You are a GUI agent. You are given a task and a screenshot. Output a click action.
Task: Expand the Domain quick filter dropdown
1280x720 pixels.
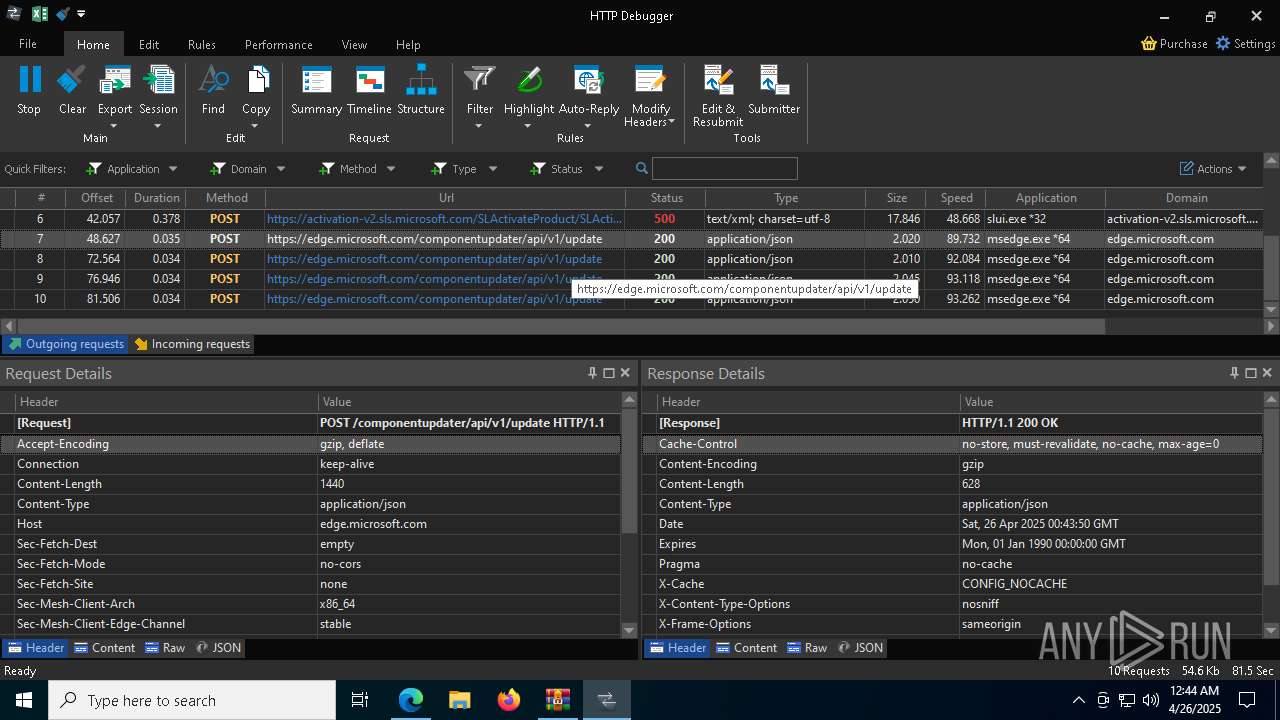point(281,169)
